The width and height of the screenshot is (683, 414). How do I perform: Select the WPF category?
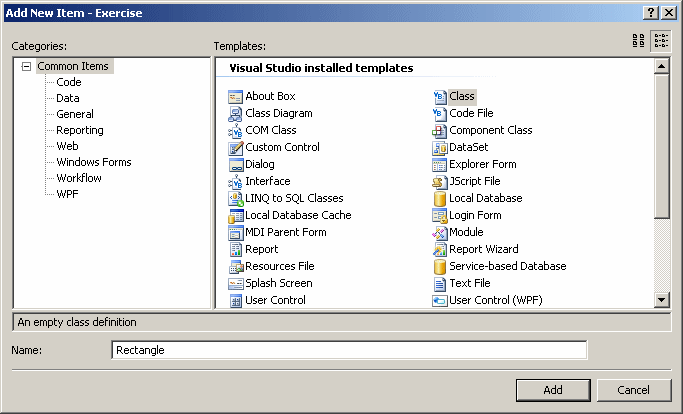tap(68, 194)
